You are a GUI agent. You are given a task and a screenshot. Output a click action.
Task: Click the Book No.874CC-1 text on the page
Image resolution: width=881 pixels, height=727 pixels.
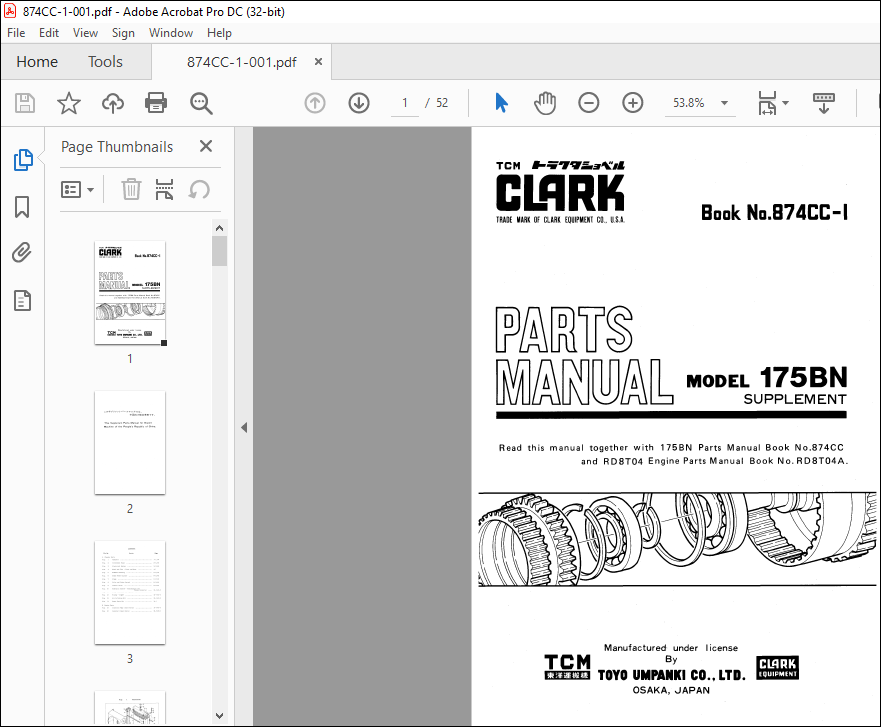pos(774,212)
